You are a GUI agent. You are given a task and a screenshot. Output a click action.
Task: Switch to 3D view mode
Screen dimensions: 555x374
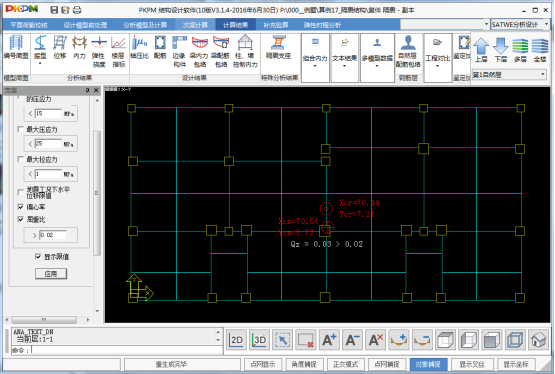[x=259, y=340]
